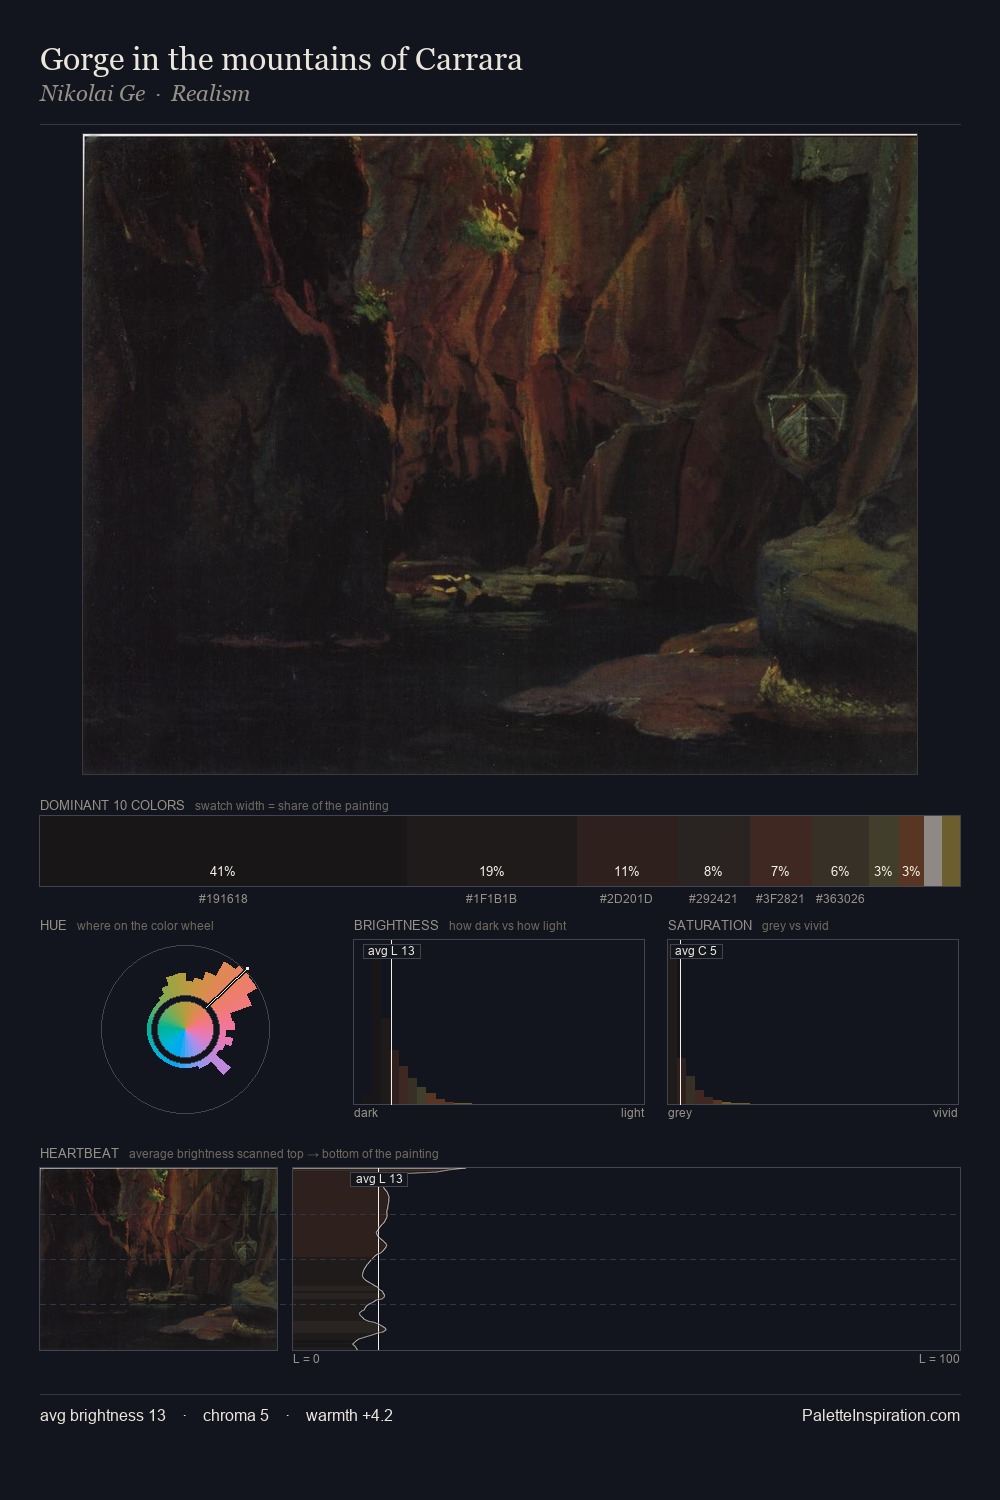Click the SATURATION section heading
This screenshot has width=1000, height=1500.
pyautogui.click(x=710, y=925)
